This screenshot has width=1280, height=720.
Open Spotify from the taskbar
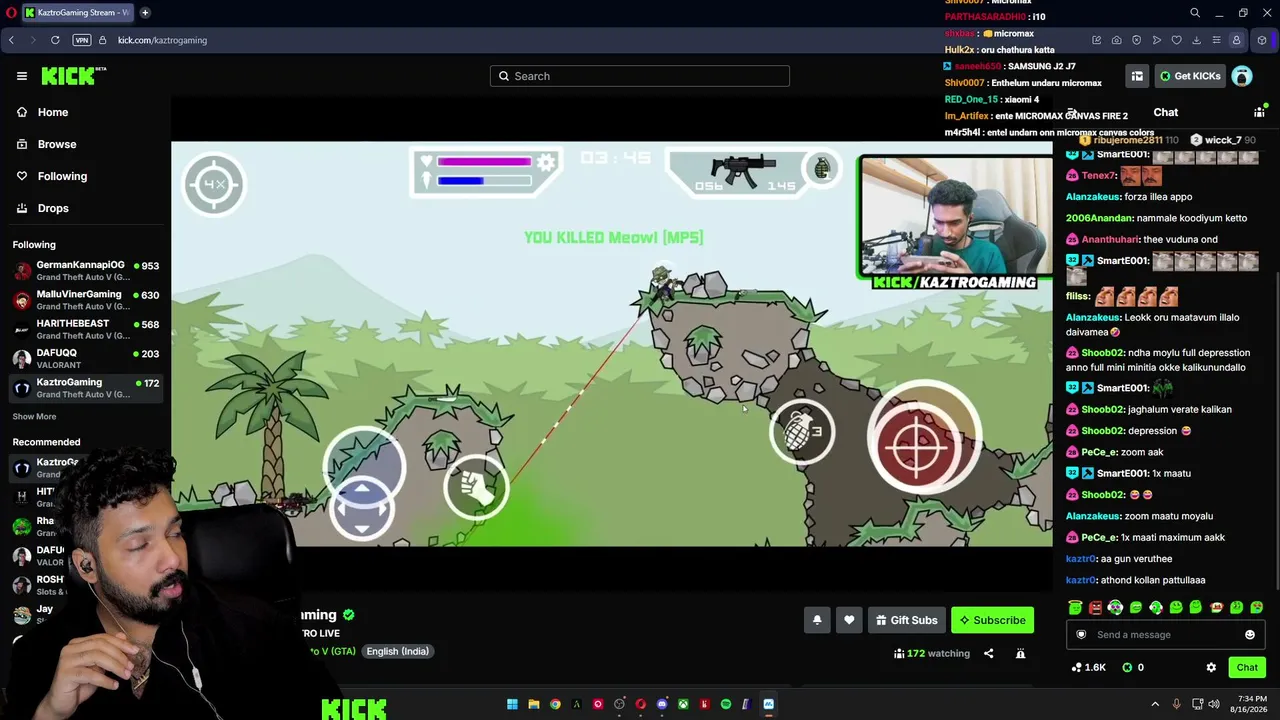click(x=726, y=704)
